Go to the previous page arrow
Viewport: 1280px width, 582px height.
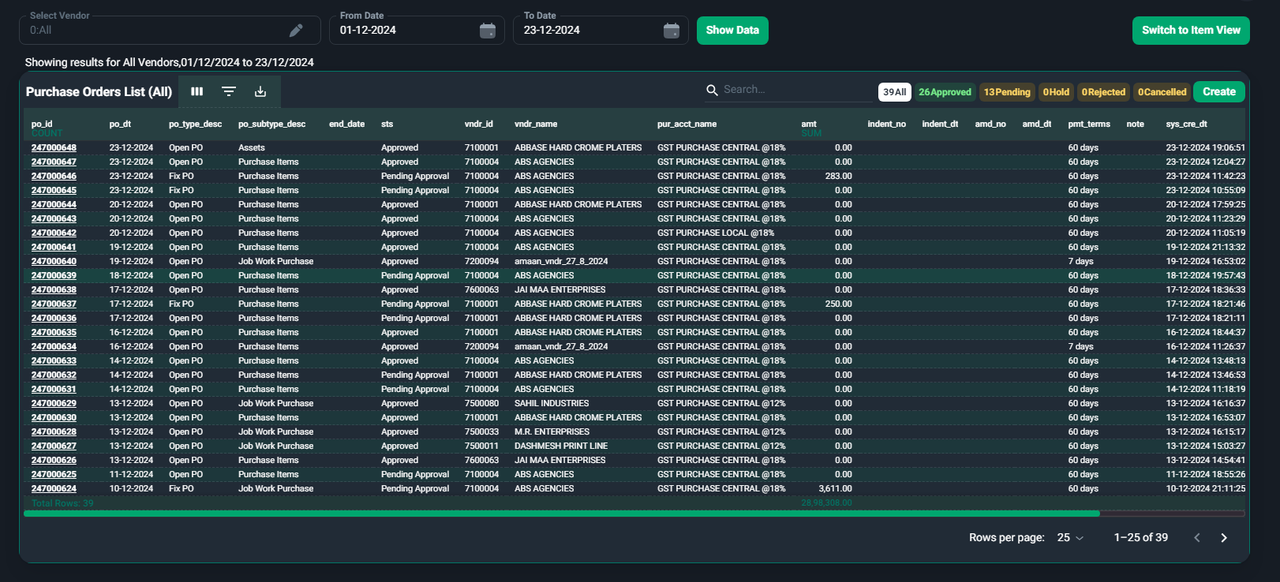click(1196, 538)
